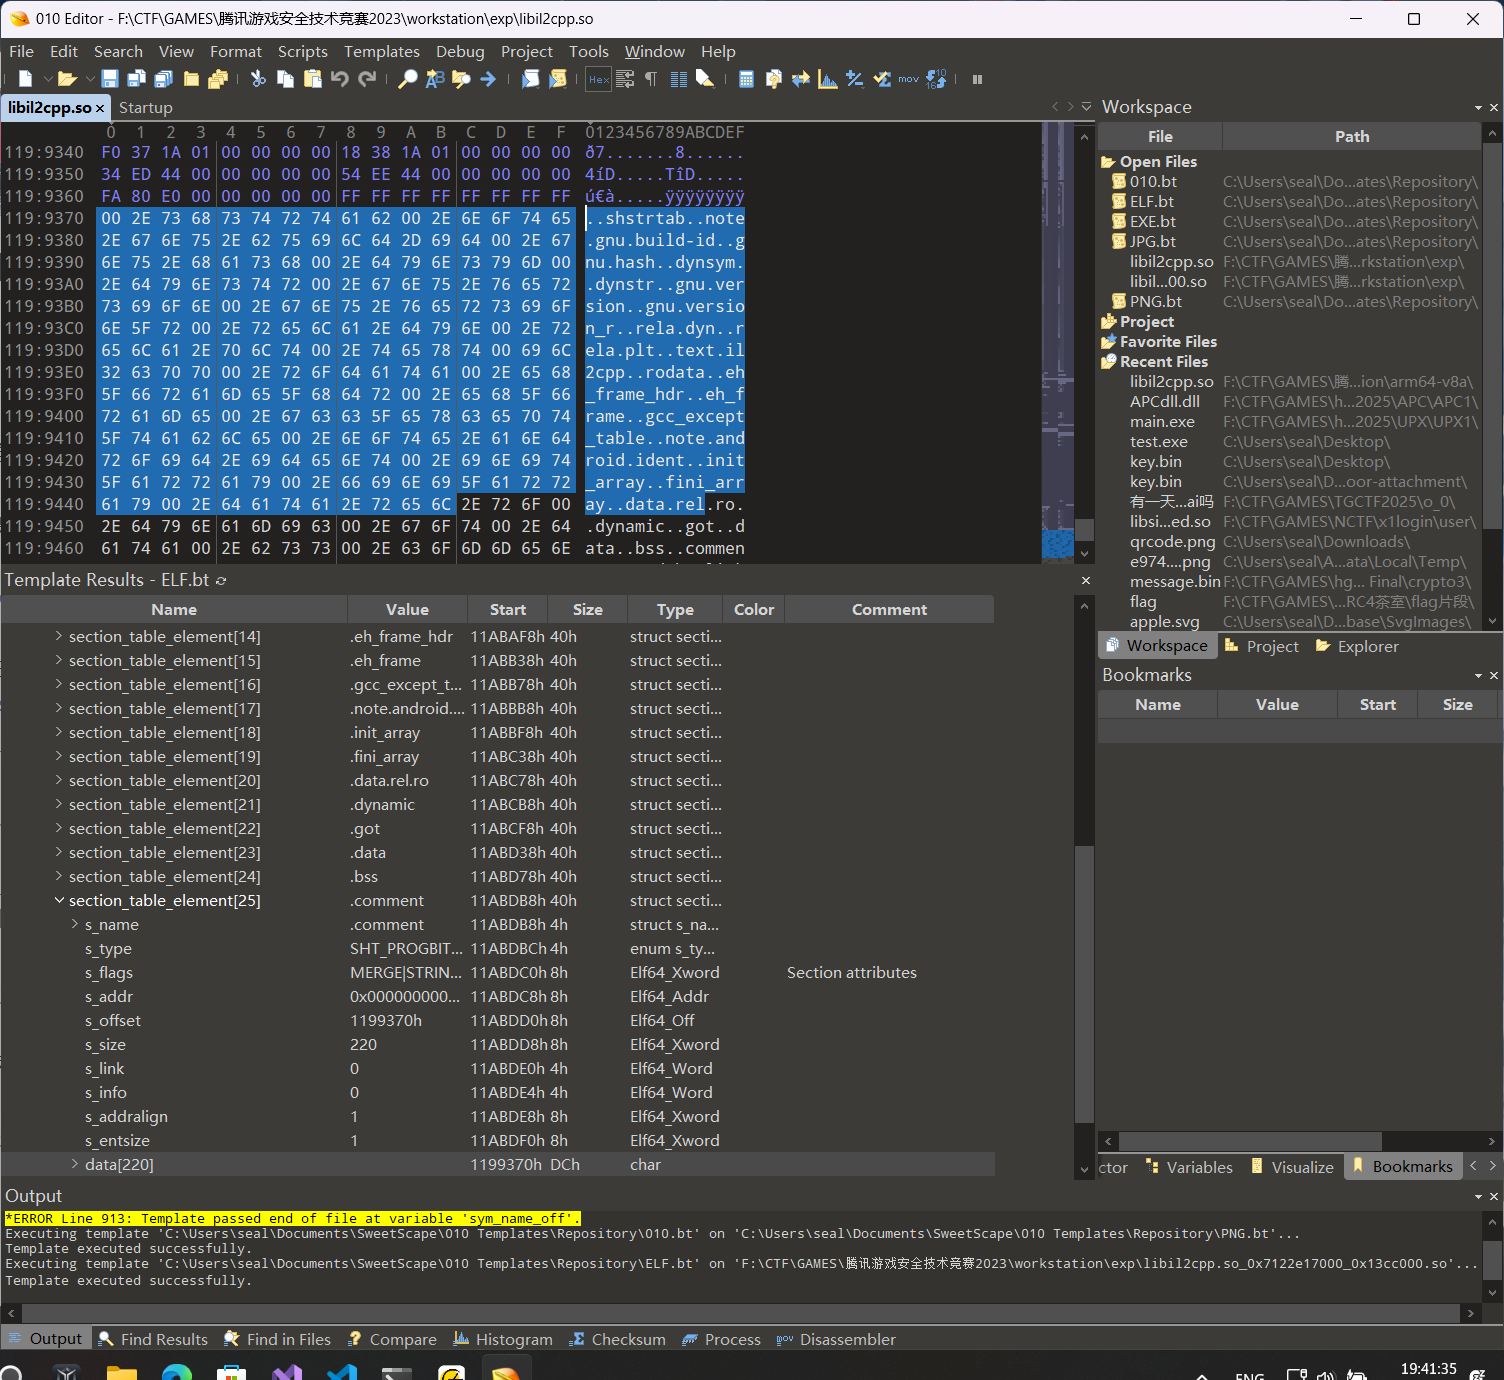Switch to the Startup tab
The height and width of the screenshot is (1380, 1504).
tap(146, 108)
